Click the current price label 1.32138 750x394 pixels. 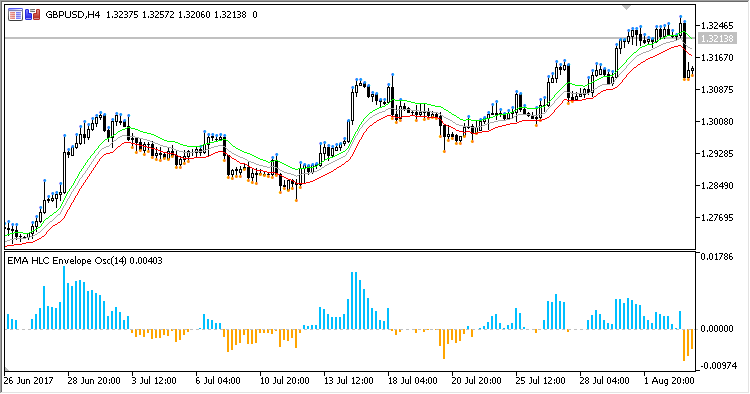[x=717, y=38]
